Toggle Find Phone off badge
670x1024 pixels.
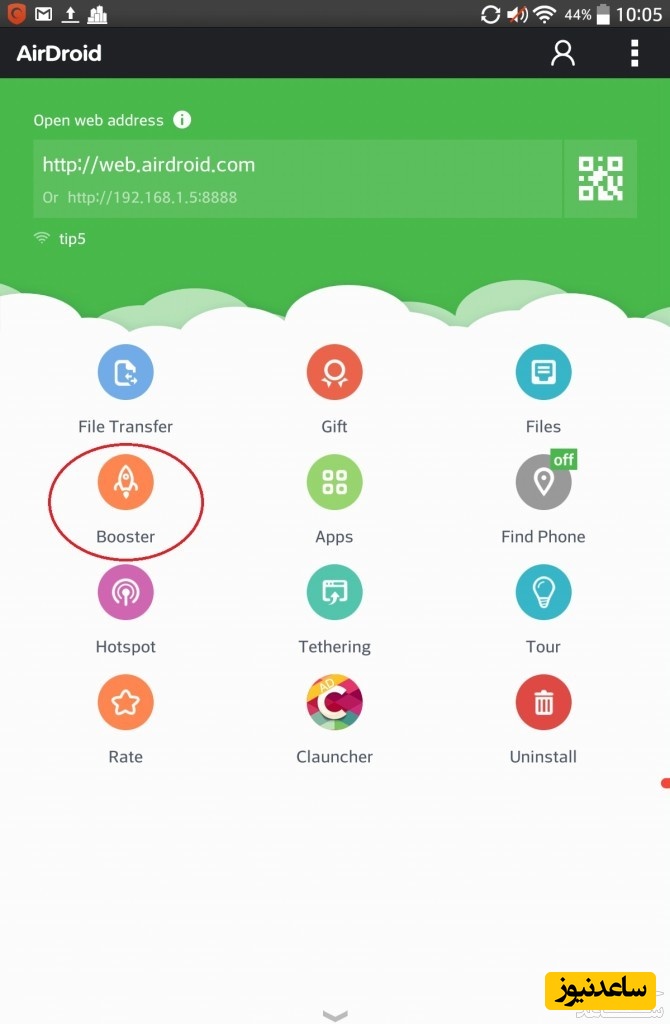pos(564,459)
